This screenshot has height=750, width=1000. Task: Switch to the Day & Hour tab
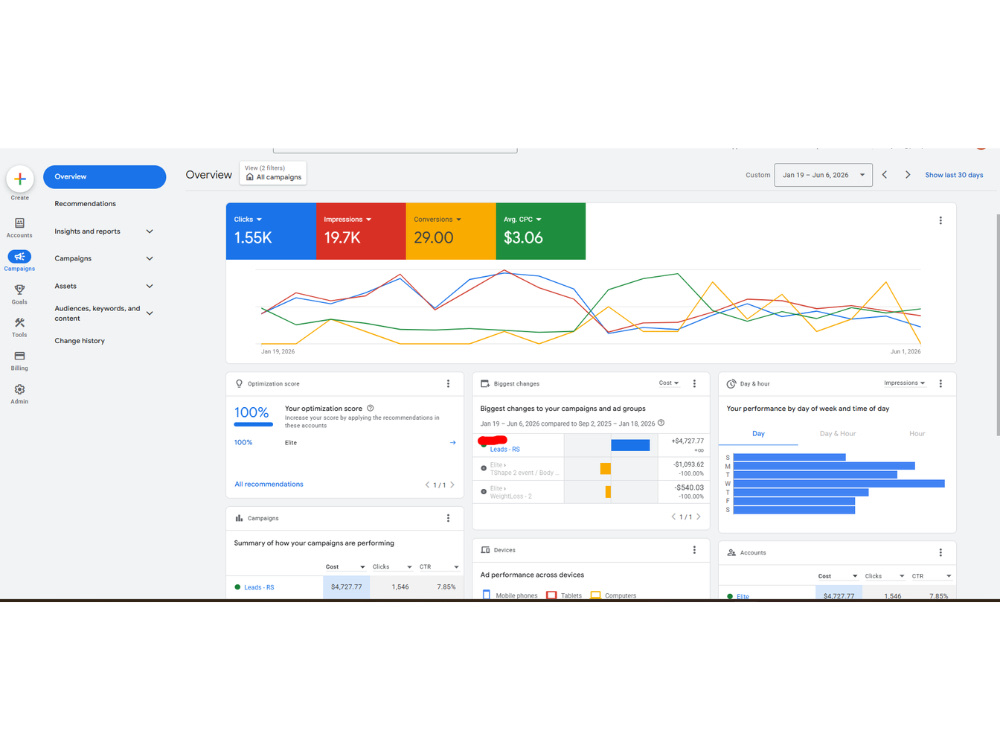837,434
